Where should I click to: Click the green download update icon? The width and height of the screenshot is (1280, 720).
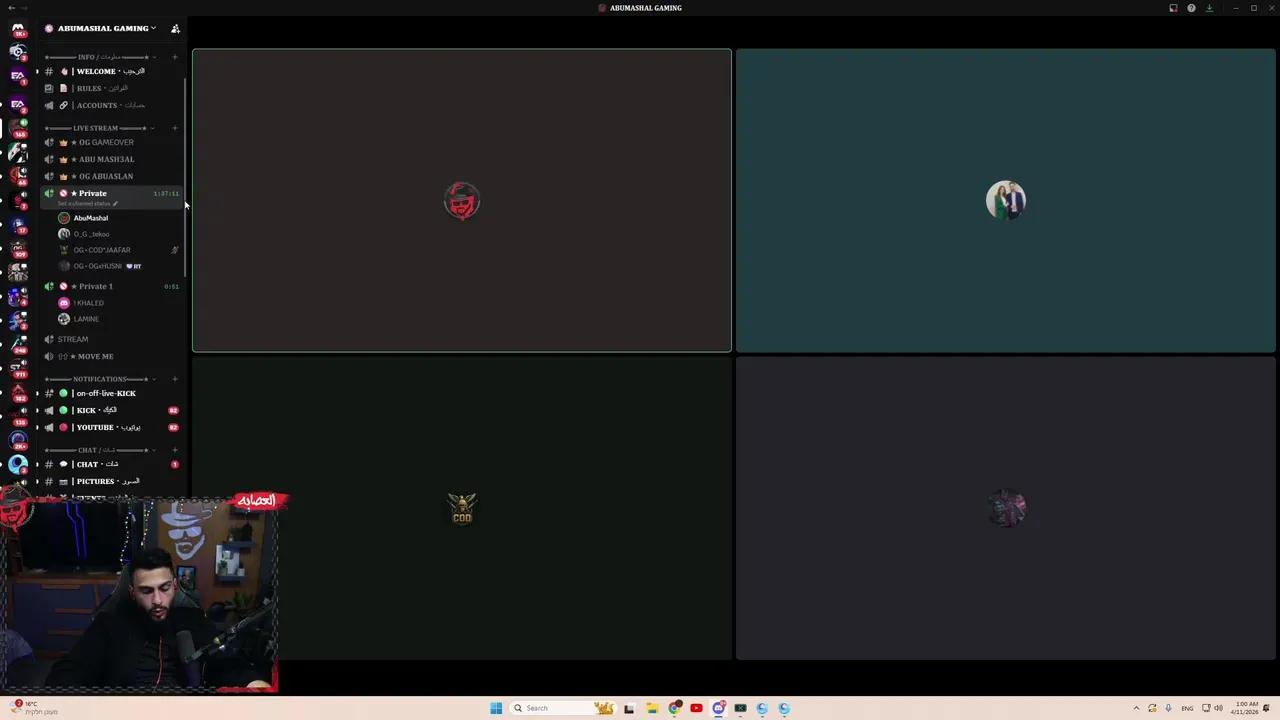1209,8
